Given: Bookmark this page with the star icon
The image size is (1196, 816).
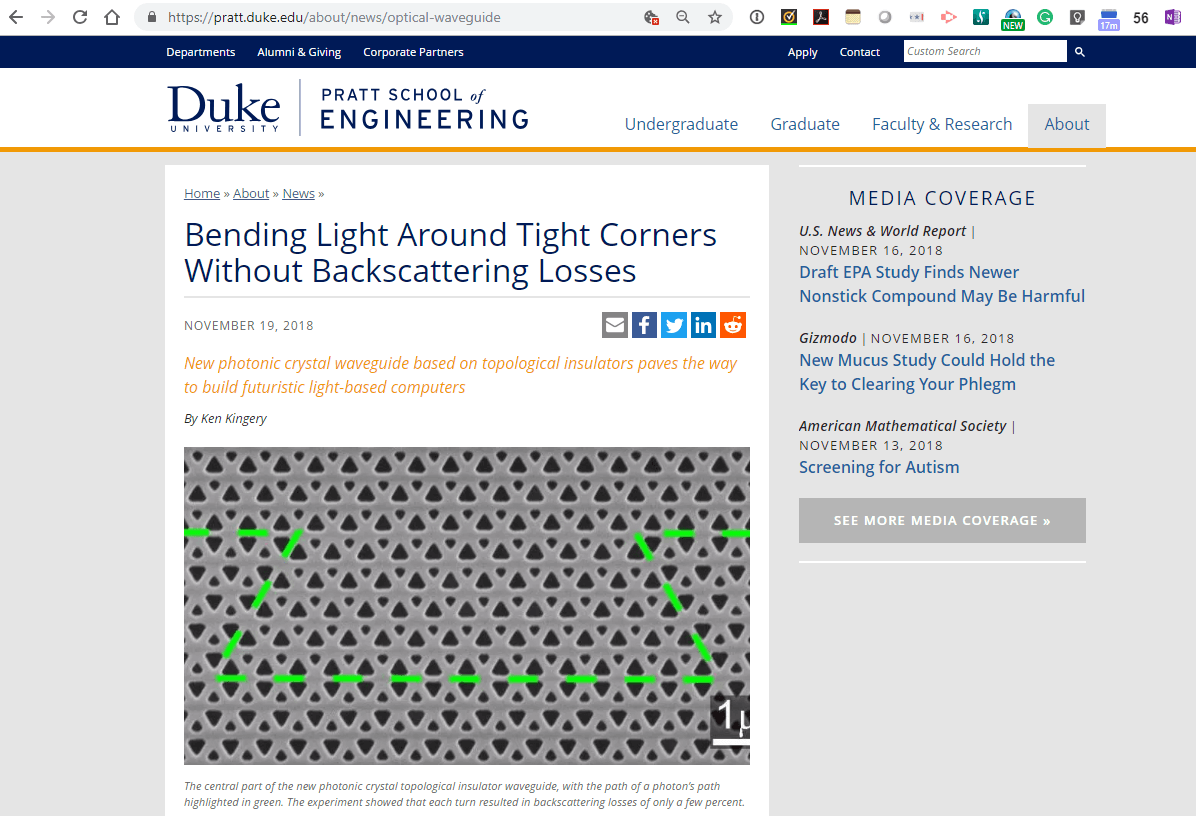Looking at the screenshot, I should pyautogui.click(x=714, y=17).
